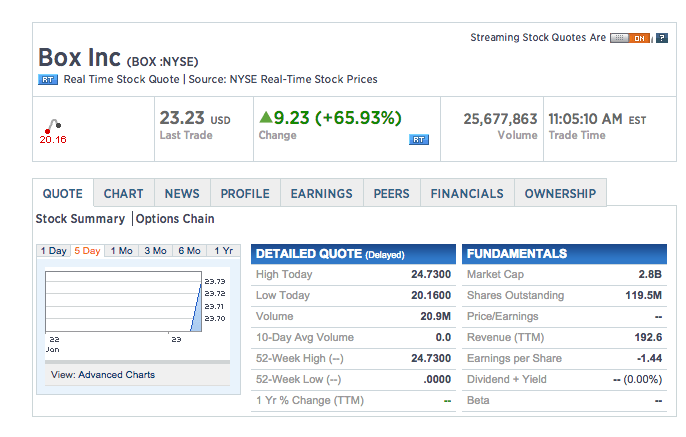Open the mini sparkline showing 20.16
This screenshot has width=686, height=437.
pos(53,132)
